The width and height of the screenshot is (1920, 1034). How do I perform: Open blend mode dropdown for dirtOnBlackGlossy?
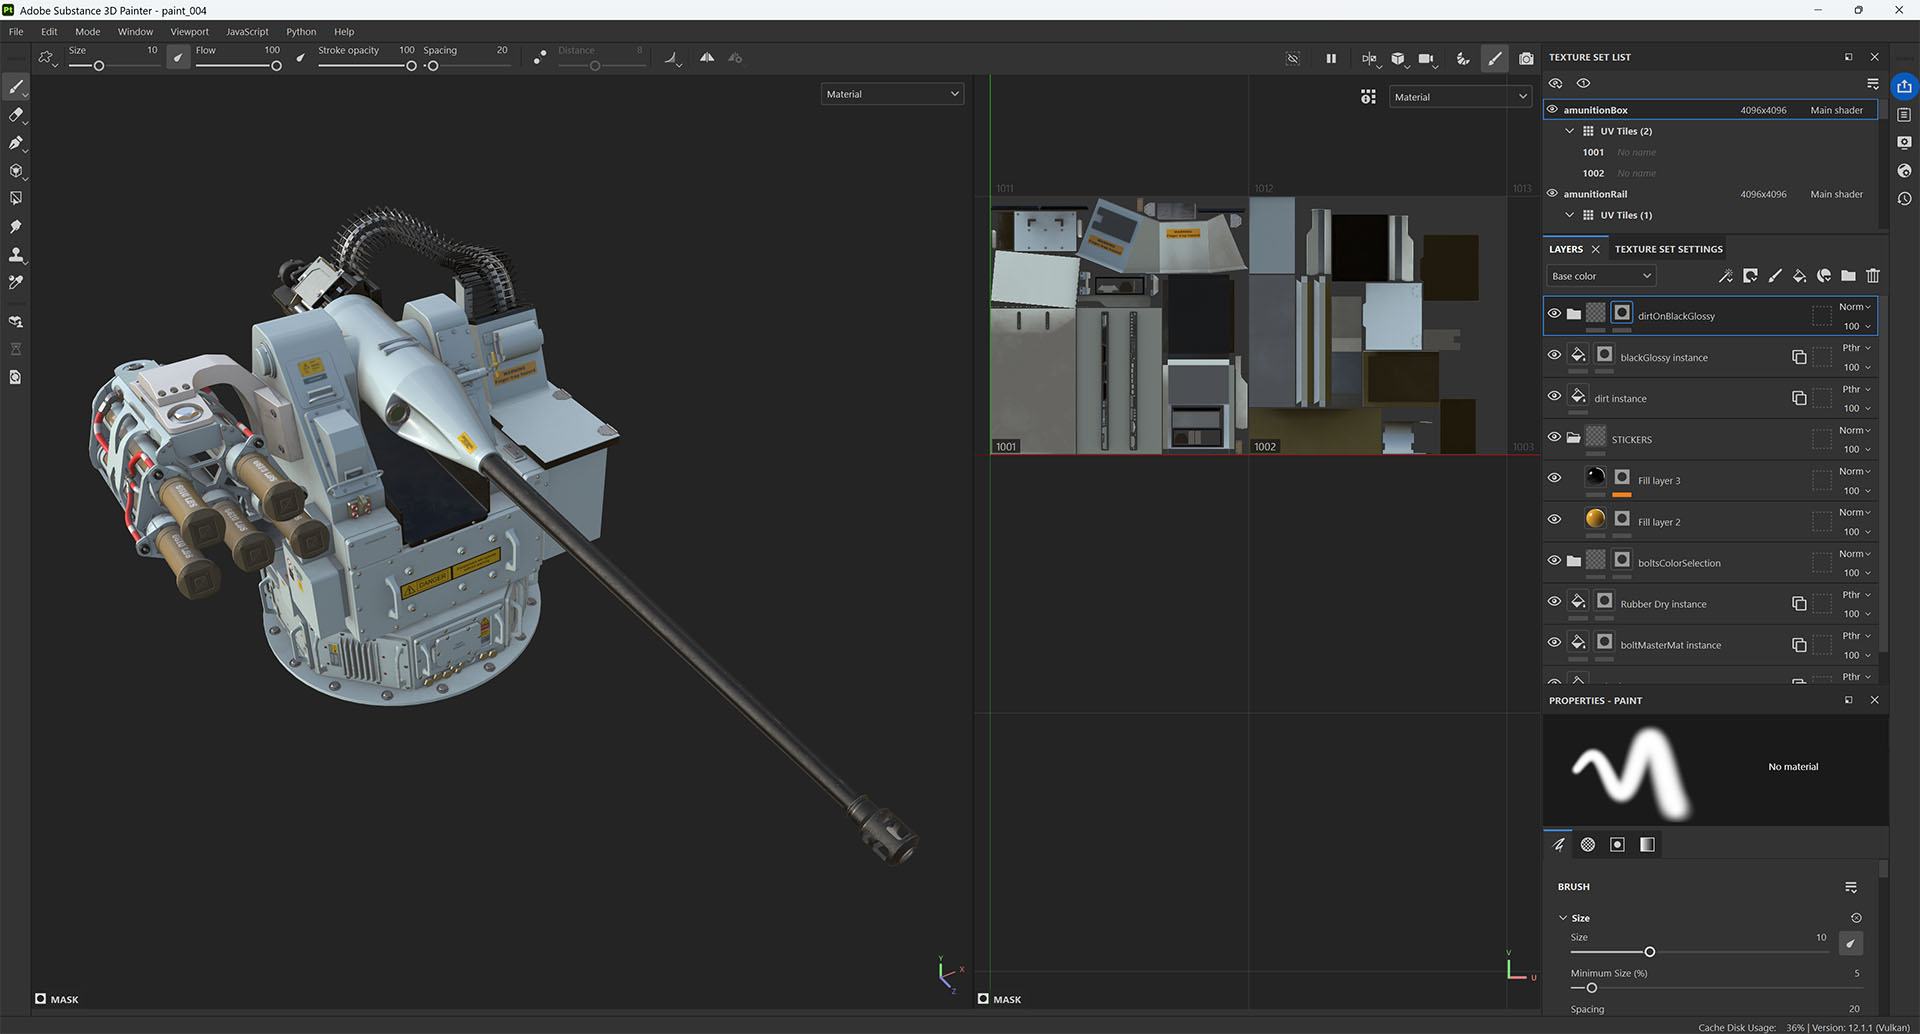[1854, 307]
